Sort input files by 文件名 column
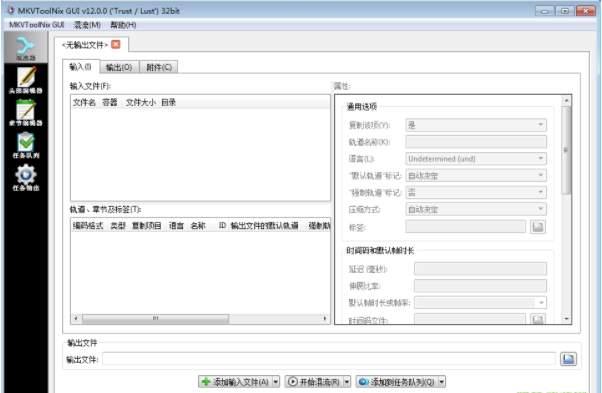This screenshot has height=393, width=602. [85, 102]
